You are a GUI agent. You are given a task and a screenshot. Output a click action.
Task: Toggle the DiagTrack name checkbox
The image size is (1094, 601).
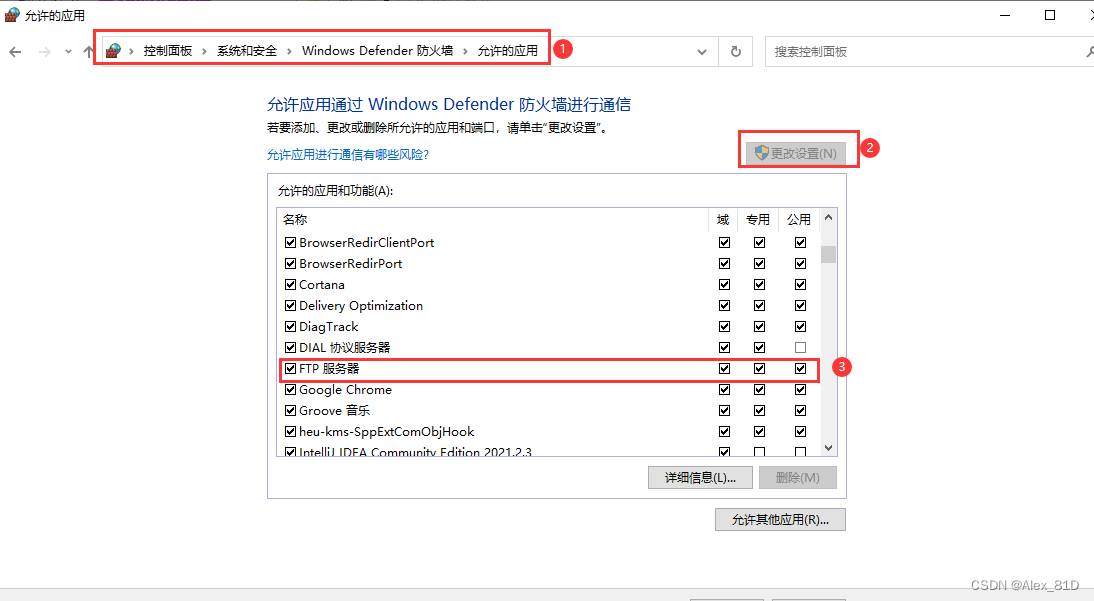click(x=290, y=327)
